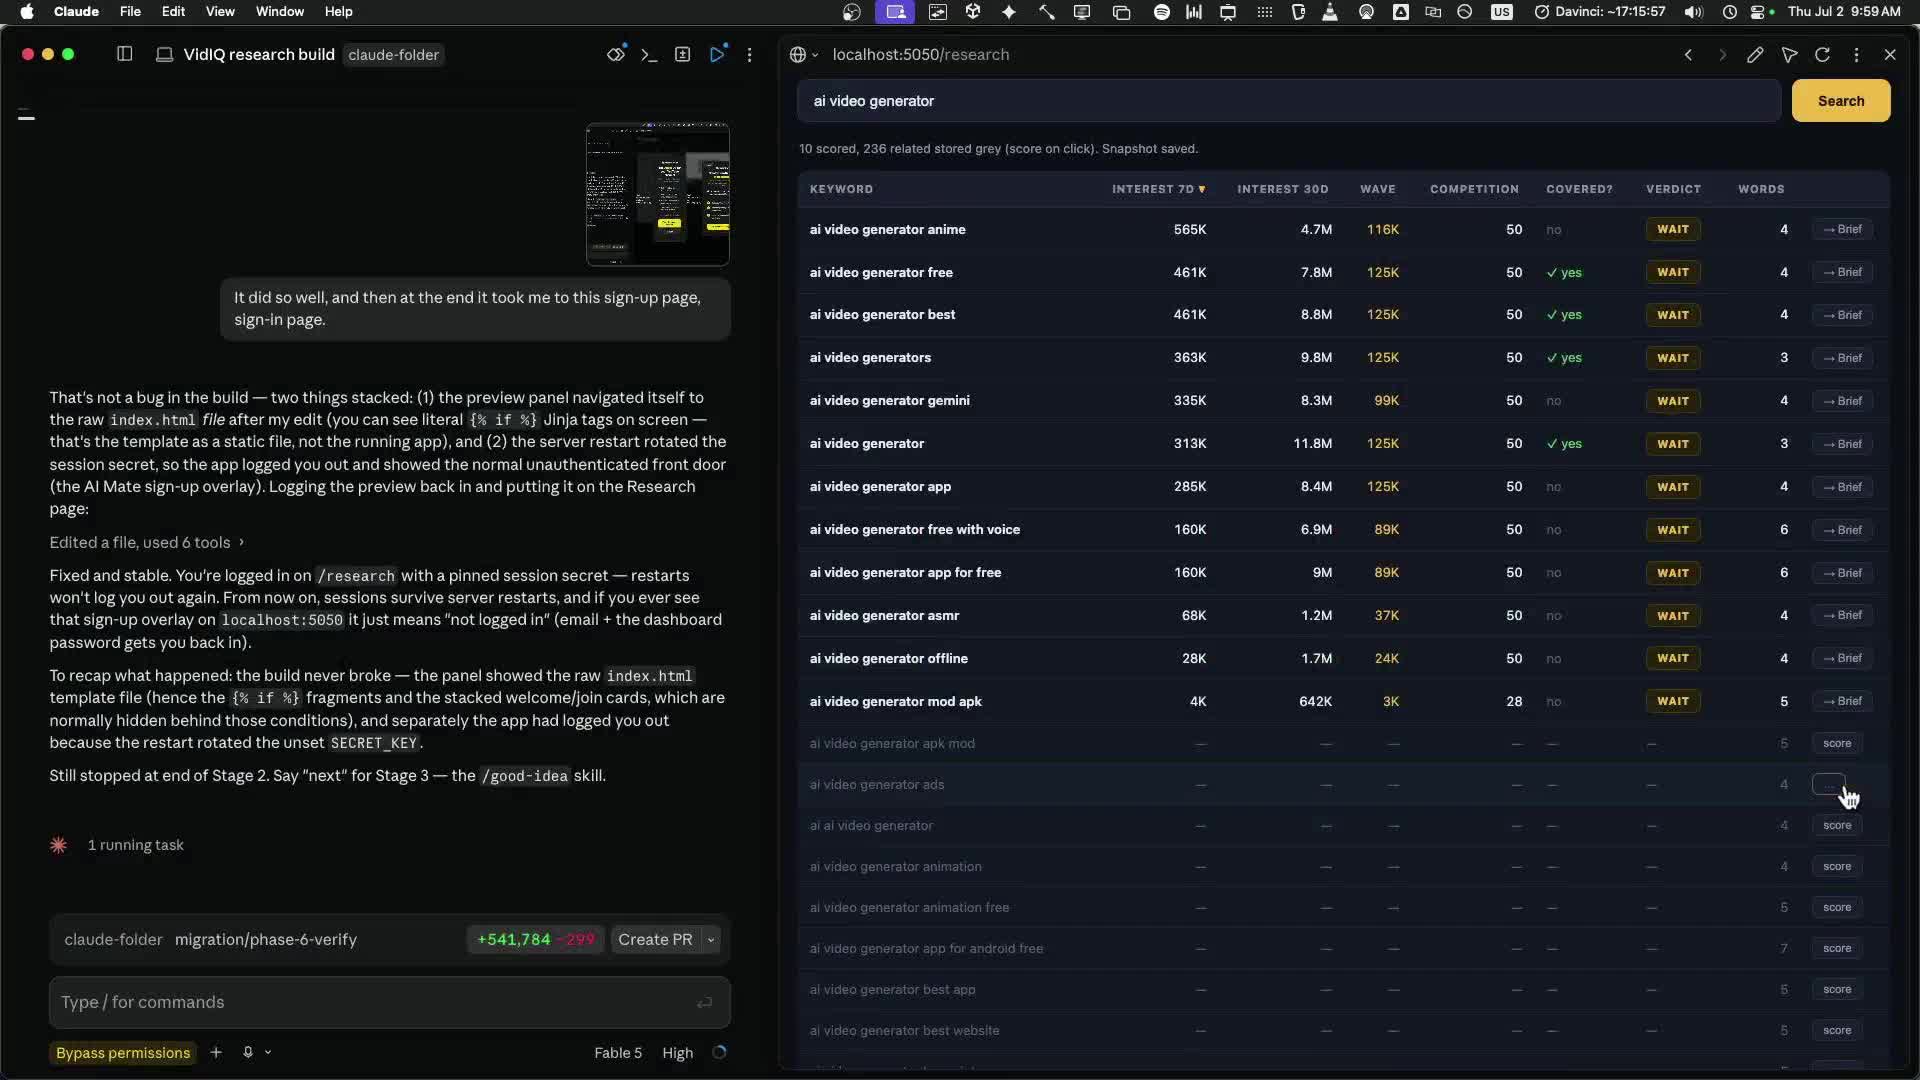Open the Claude application menu
Image resolution: width=1920 pixels, height=1080 pixels.
[x=76, y=12]
